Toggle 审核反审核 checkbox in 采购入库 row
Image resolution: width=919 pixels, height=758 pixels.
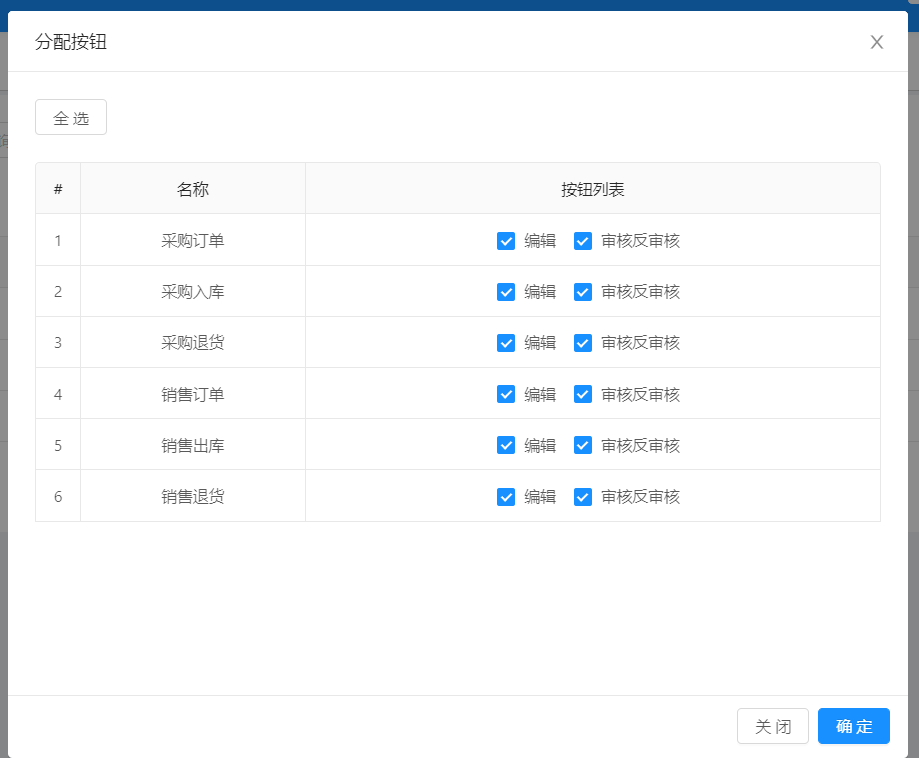click(x=583, y=292)
